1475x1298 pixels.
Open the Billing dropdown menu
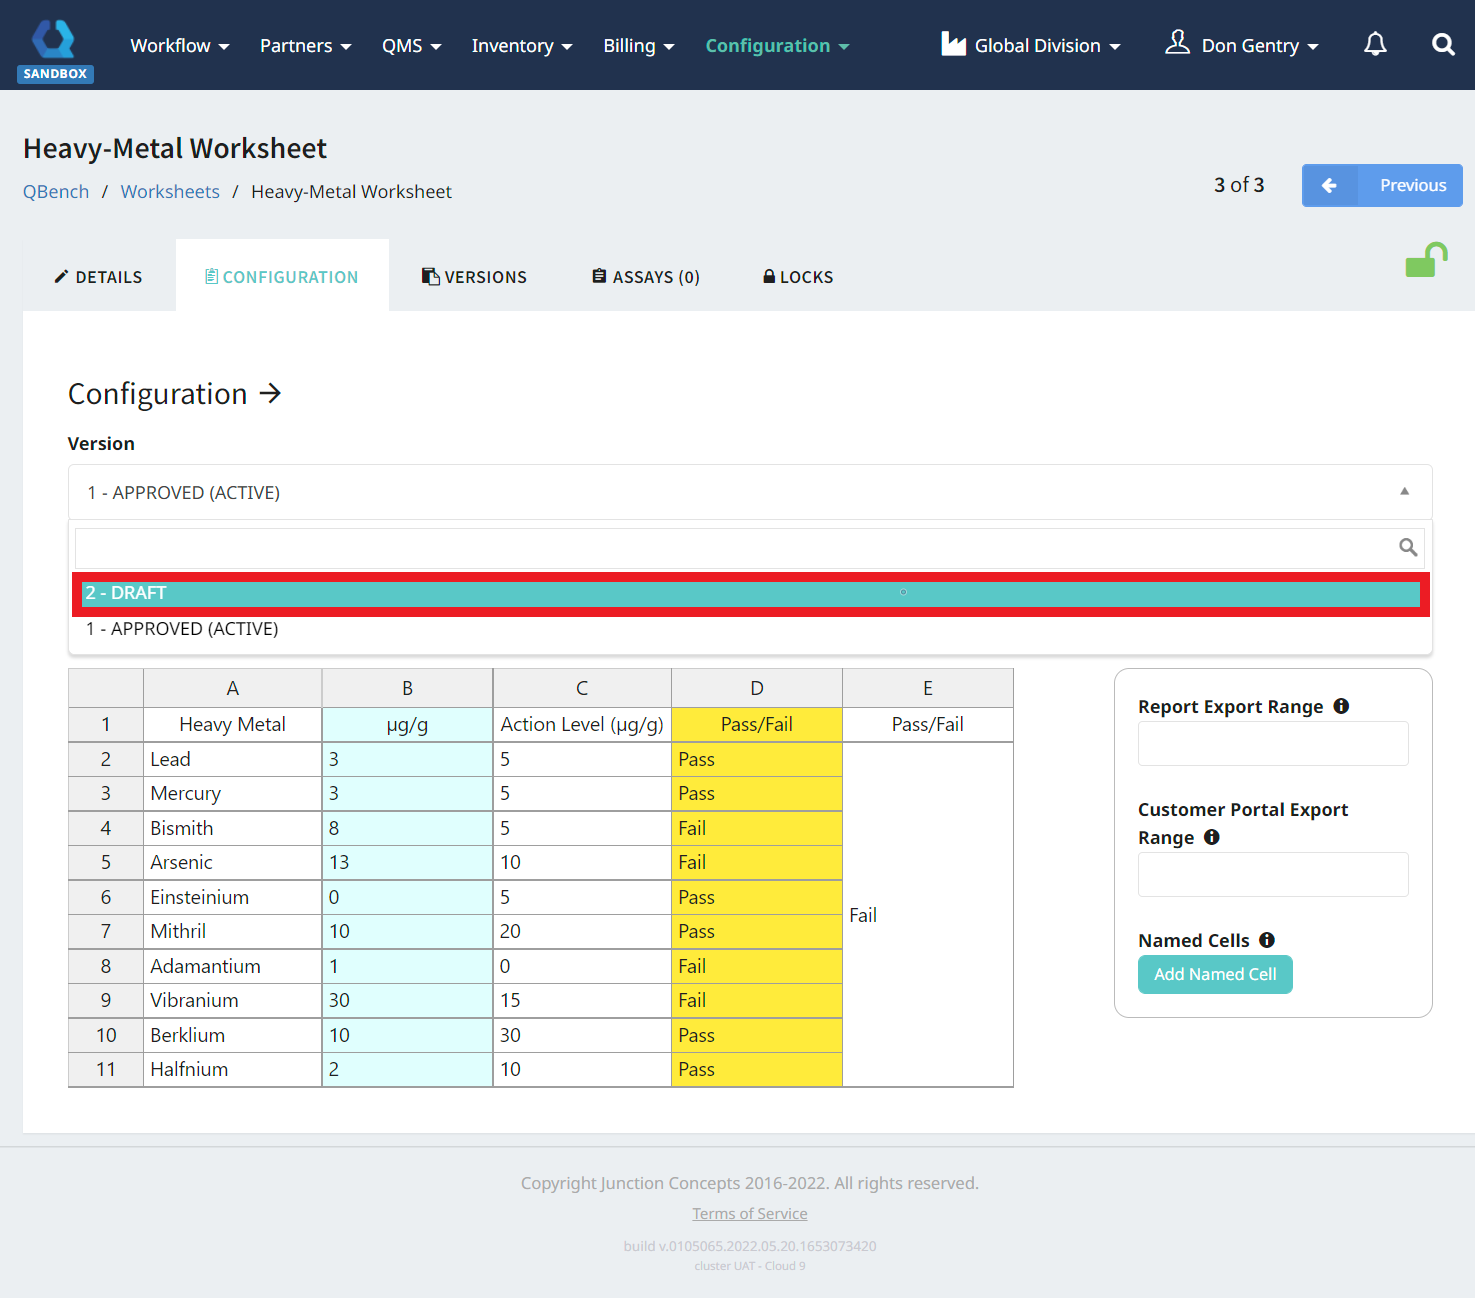click(x=638, y=45)
